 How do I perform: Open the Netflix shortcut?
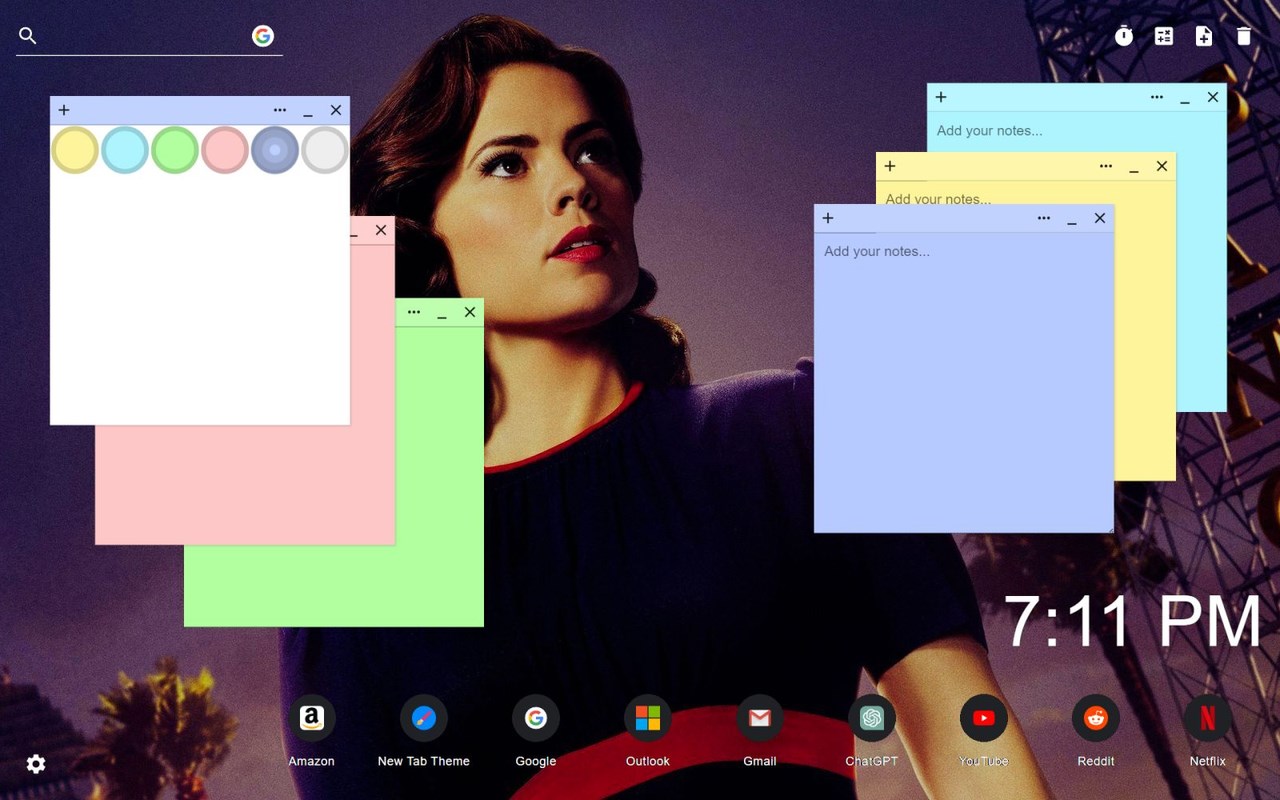click(x=1208, y=718)
